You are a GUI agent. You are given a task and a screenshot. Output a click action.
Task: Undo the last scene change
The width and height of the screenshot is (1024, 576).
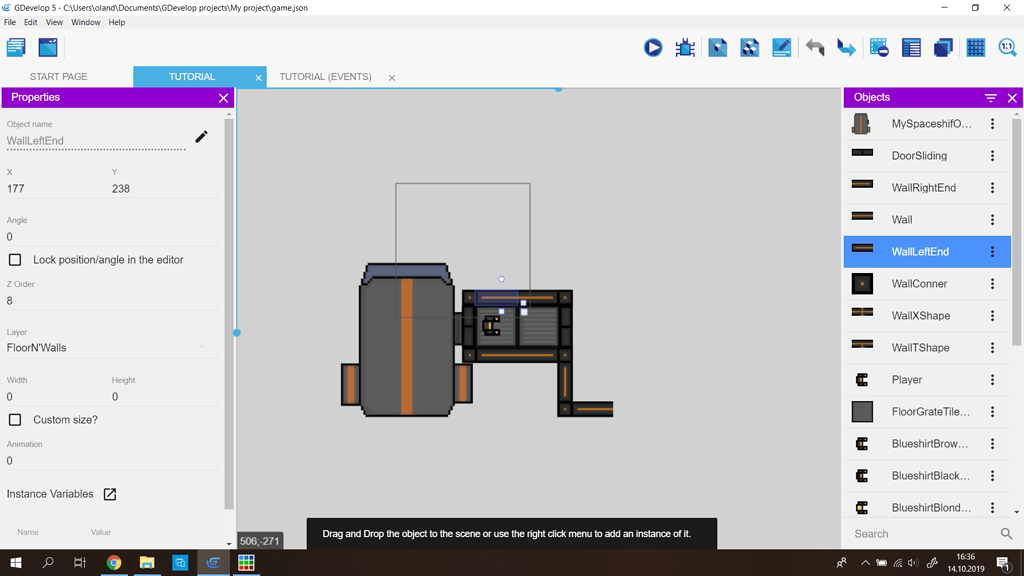click(x=813, y=46)
